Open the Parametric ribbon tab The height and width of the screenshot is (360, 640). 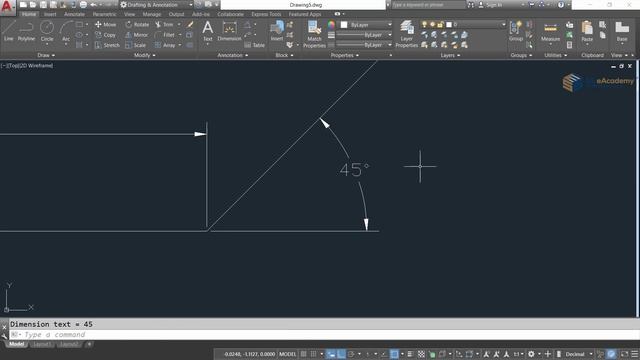104,14
